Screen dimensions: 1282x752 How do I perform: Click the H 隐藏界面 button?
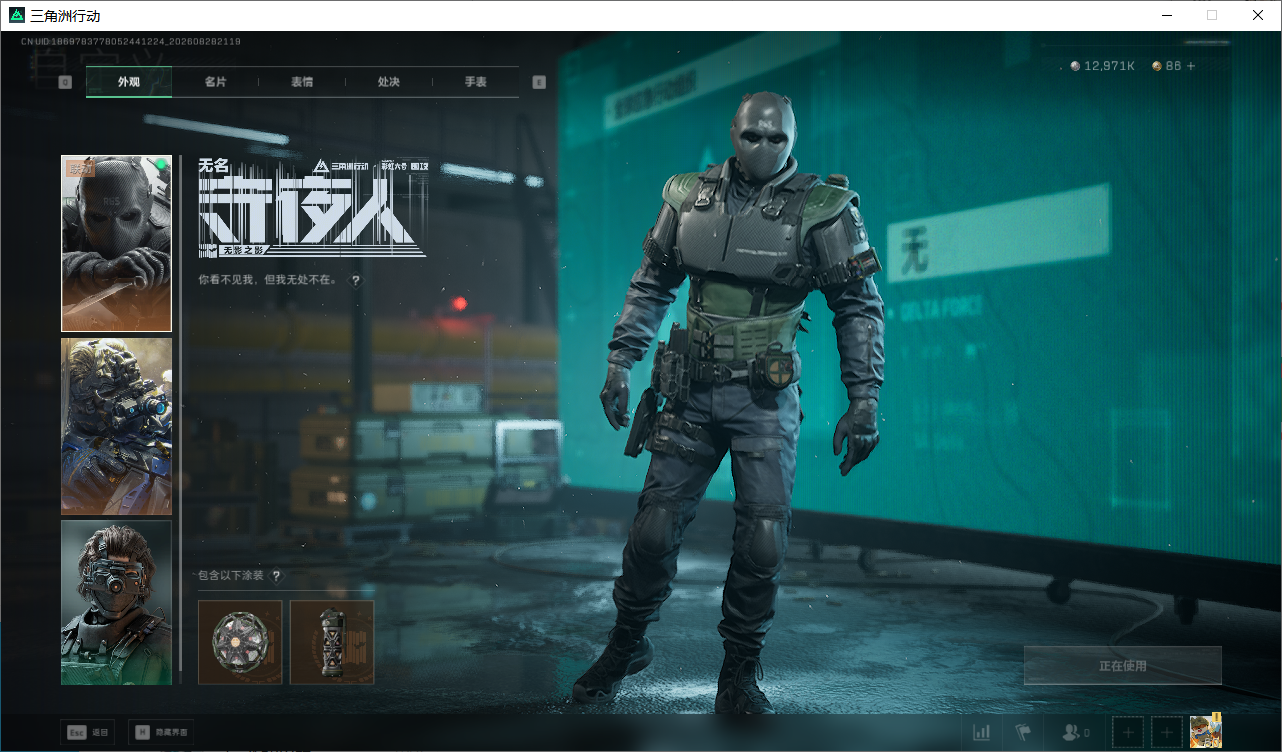coord(161,733)
